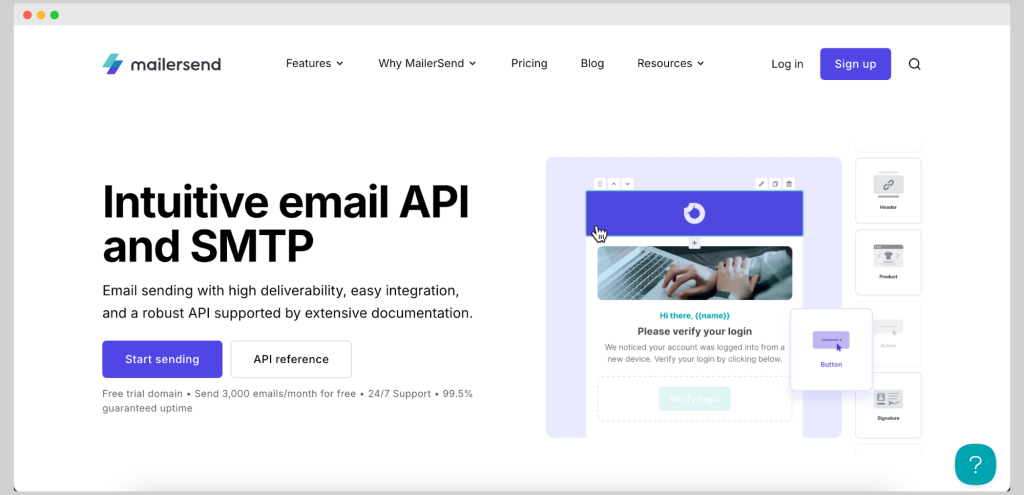
Task: Click the floating Button block card
Action: coord(831,349)
